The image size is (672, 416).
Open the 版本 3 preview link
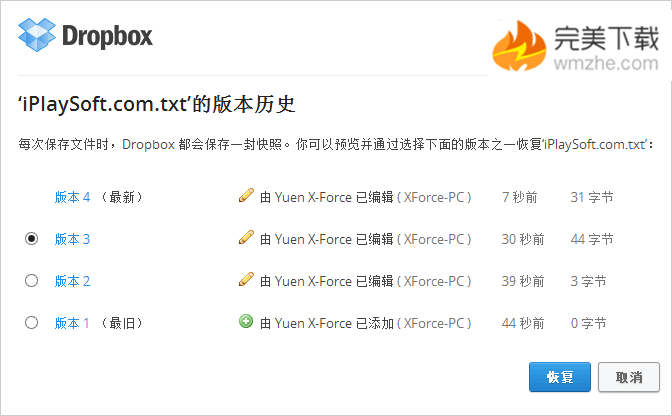72,240
